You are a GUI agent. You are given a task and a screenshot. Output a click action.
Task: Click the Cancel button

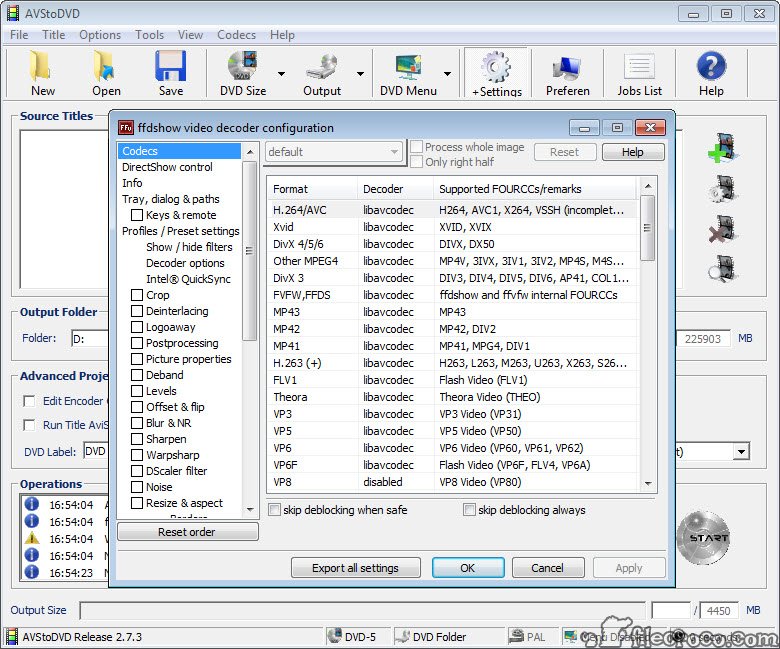click(x=547, y=568)
